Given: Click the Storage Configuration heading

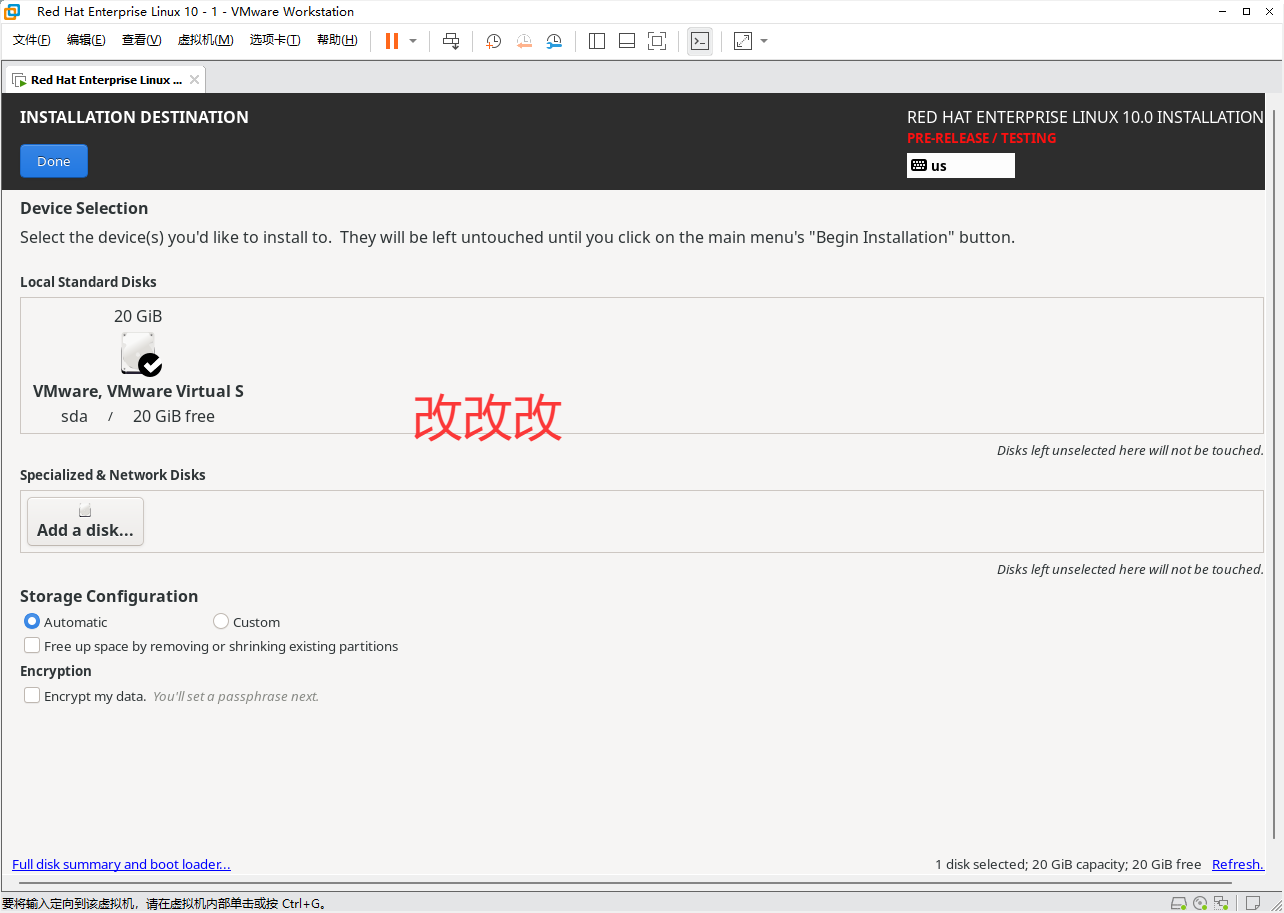Looking at the screenshot, I should (x=109, y=596).
